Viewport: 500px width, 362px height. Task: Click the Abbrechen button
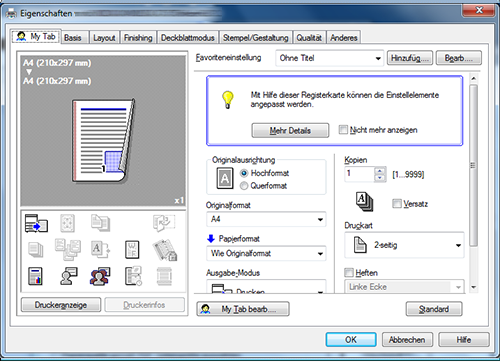tap(407, 340)
